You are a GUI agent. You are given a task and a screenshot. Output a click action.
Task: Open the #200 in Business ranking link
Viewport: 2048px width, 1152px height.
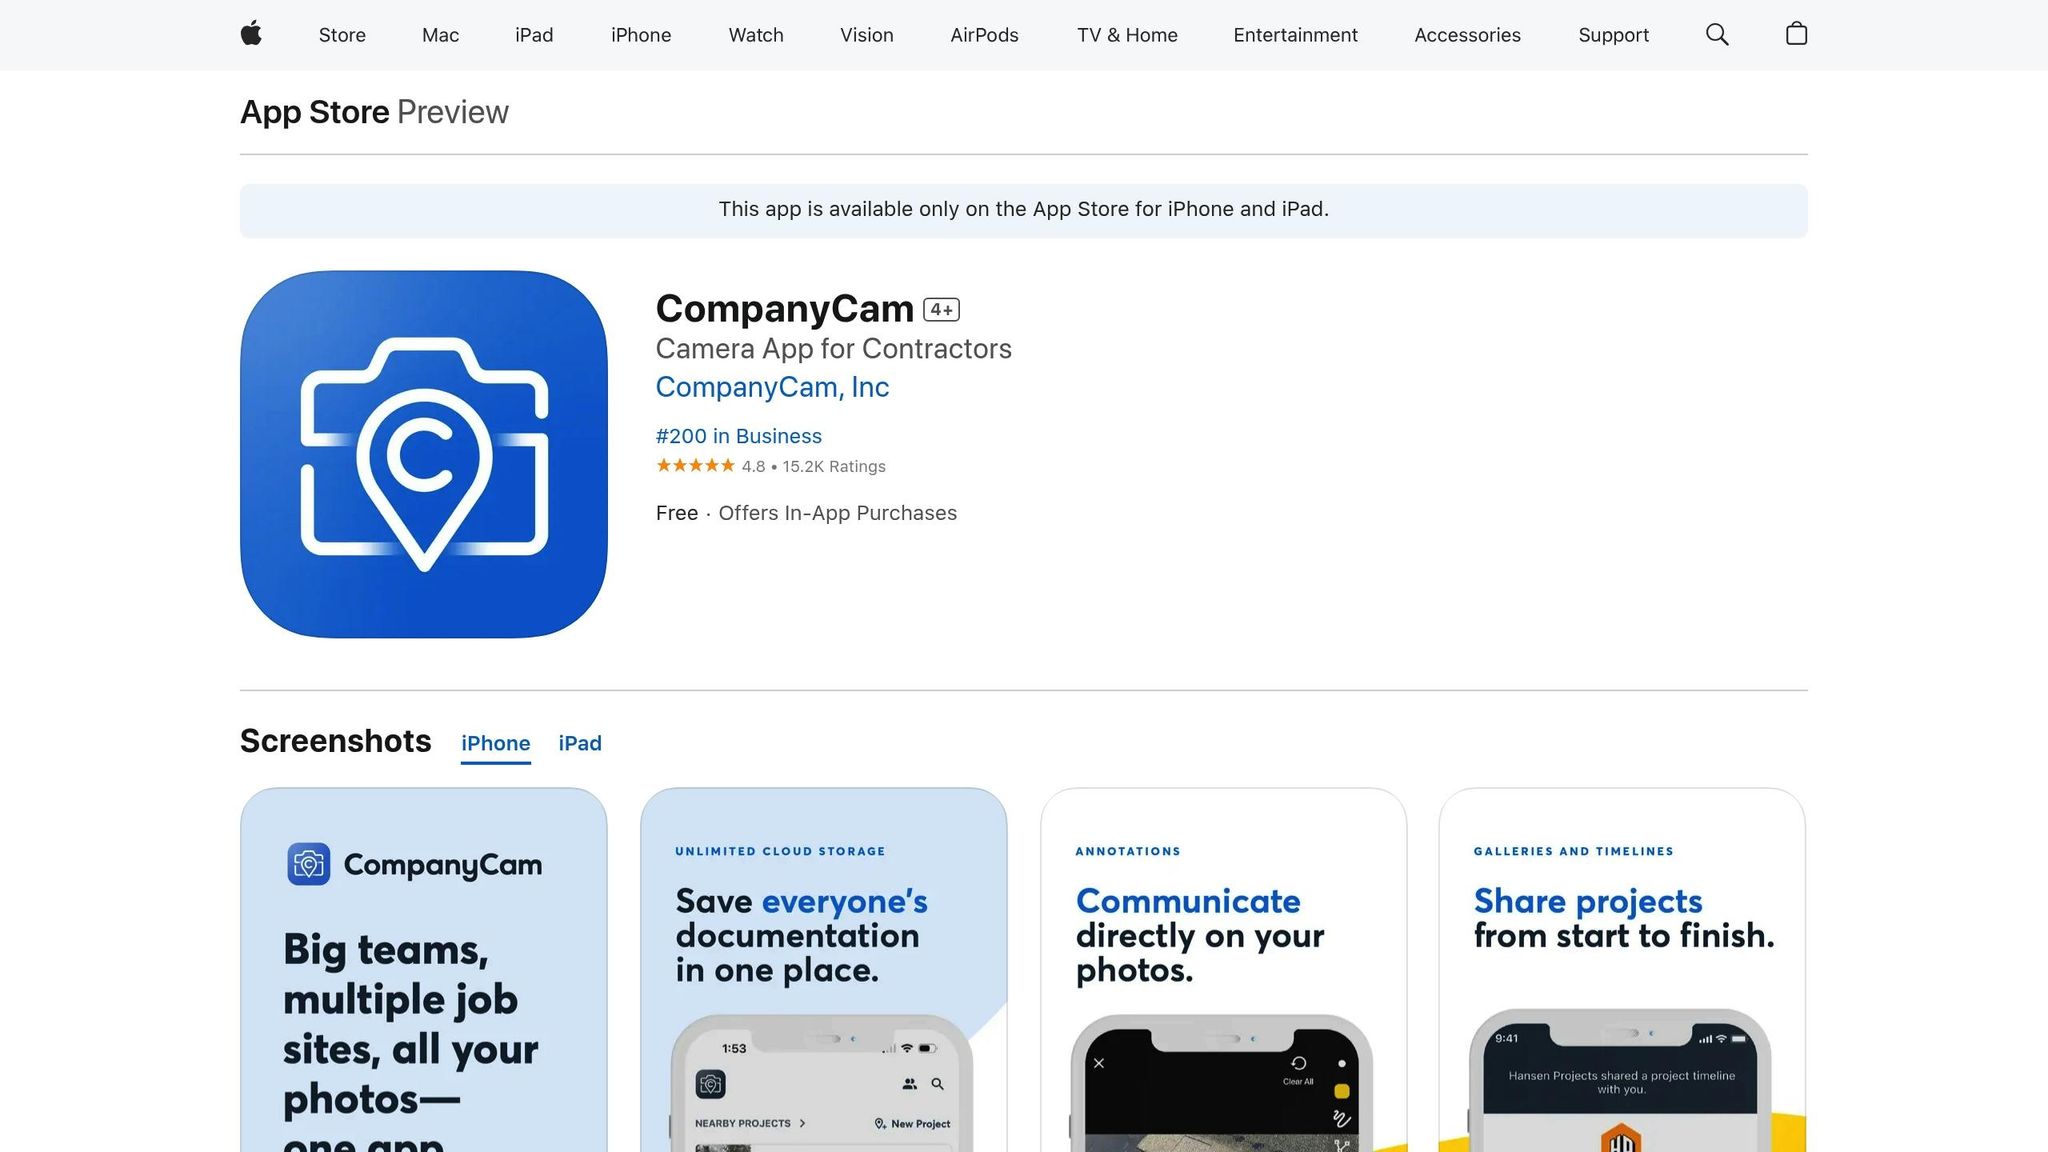pos(739,436)
